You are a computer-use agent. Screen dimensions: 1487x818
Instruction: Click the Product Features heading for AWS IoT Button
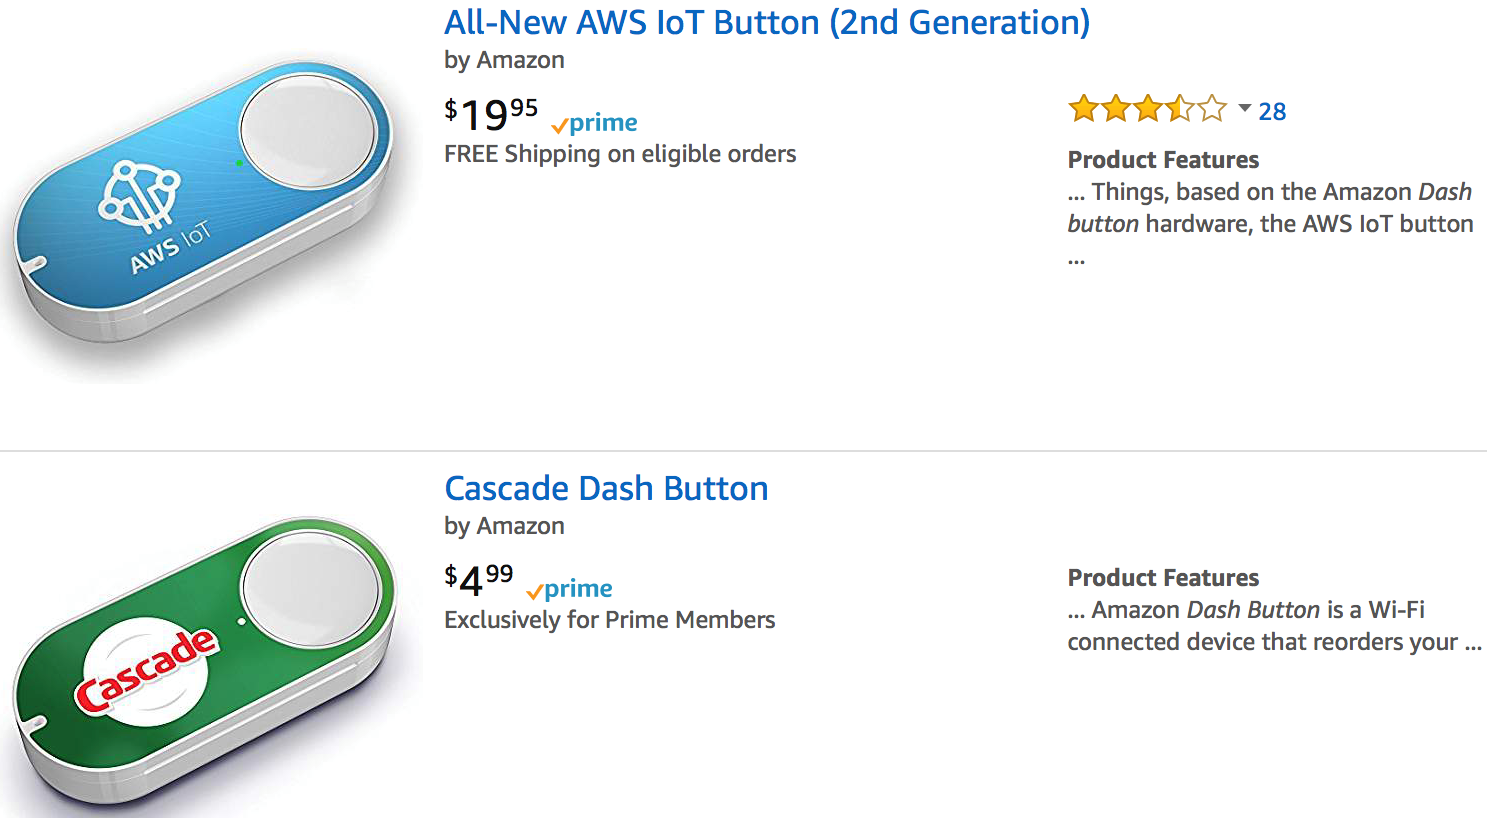coord(1163,160)
